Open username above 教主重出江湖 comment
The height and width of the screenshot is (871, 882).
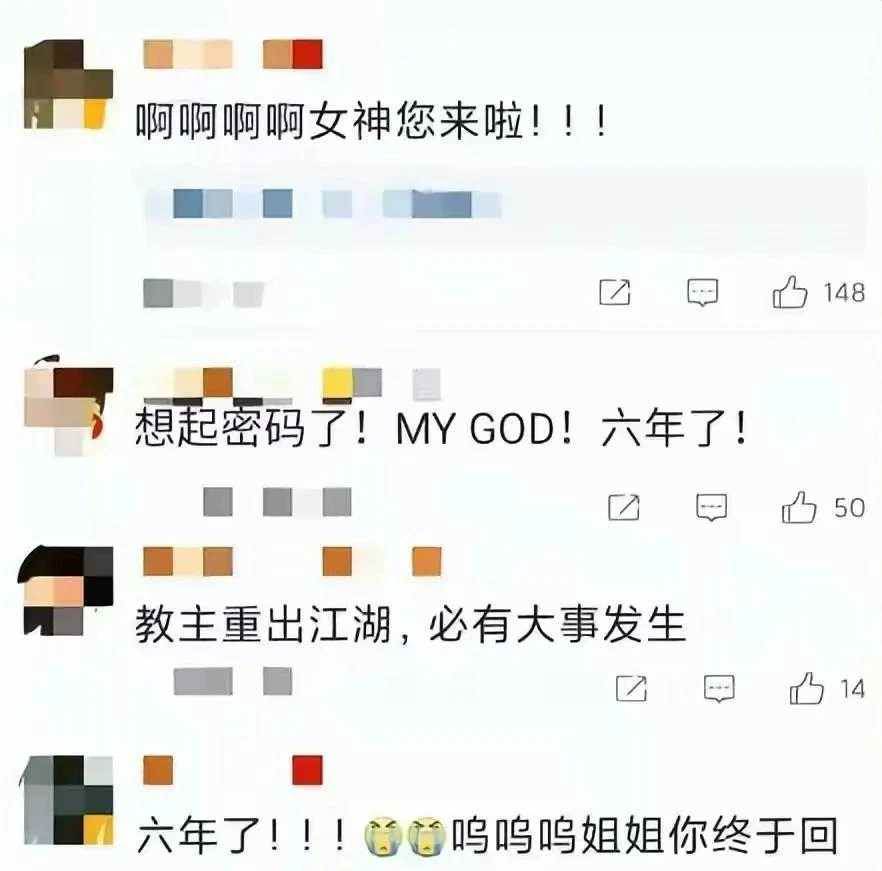pos(292,562)
